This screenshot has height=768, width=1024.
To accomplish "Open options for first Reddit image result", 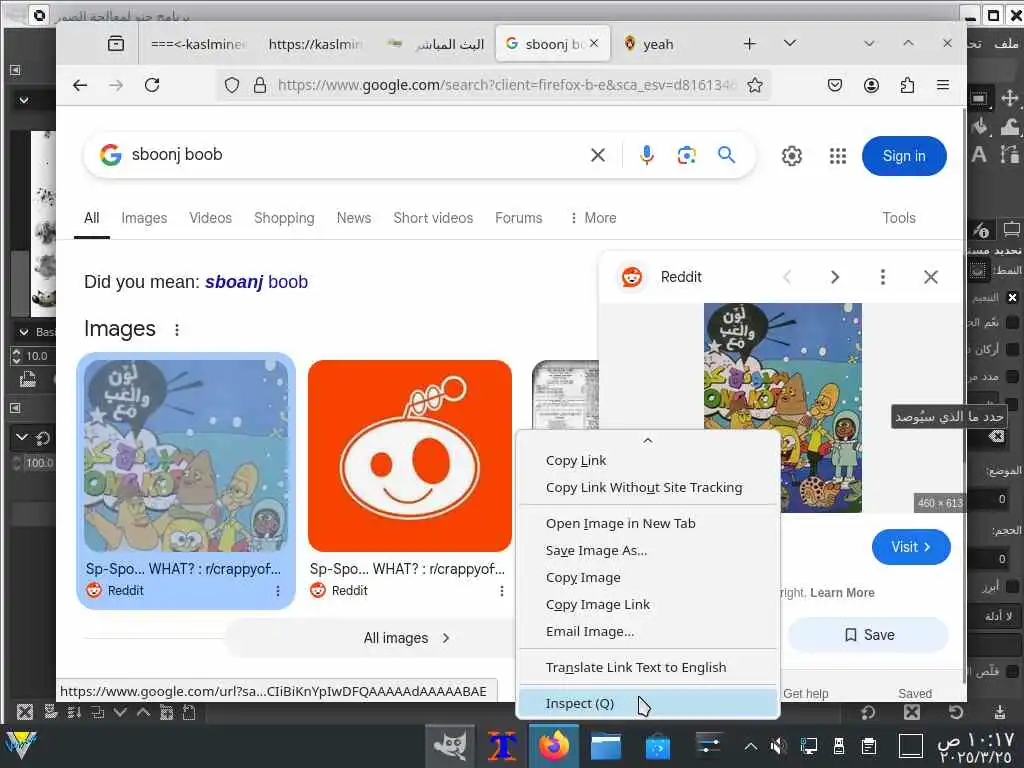I will pos(278,590).
